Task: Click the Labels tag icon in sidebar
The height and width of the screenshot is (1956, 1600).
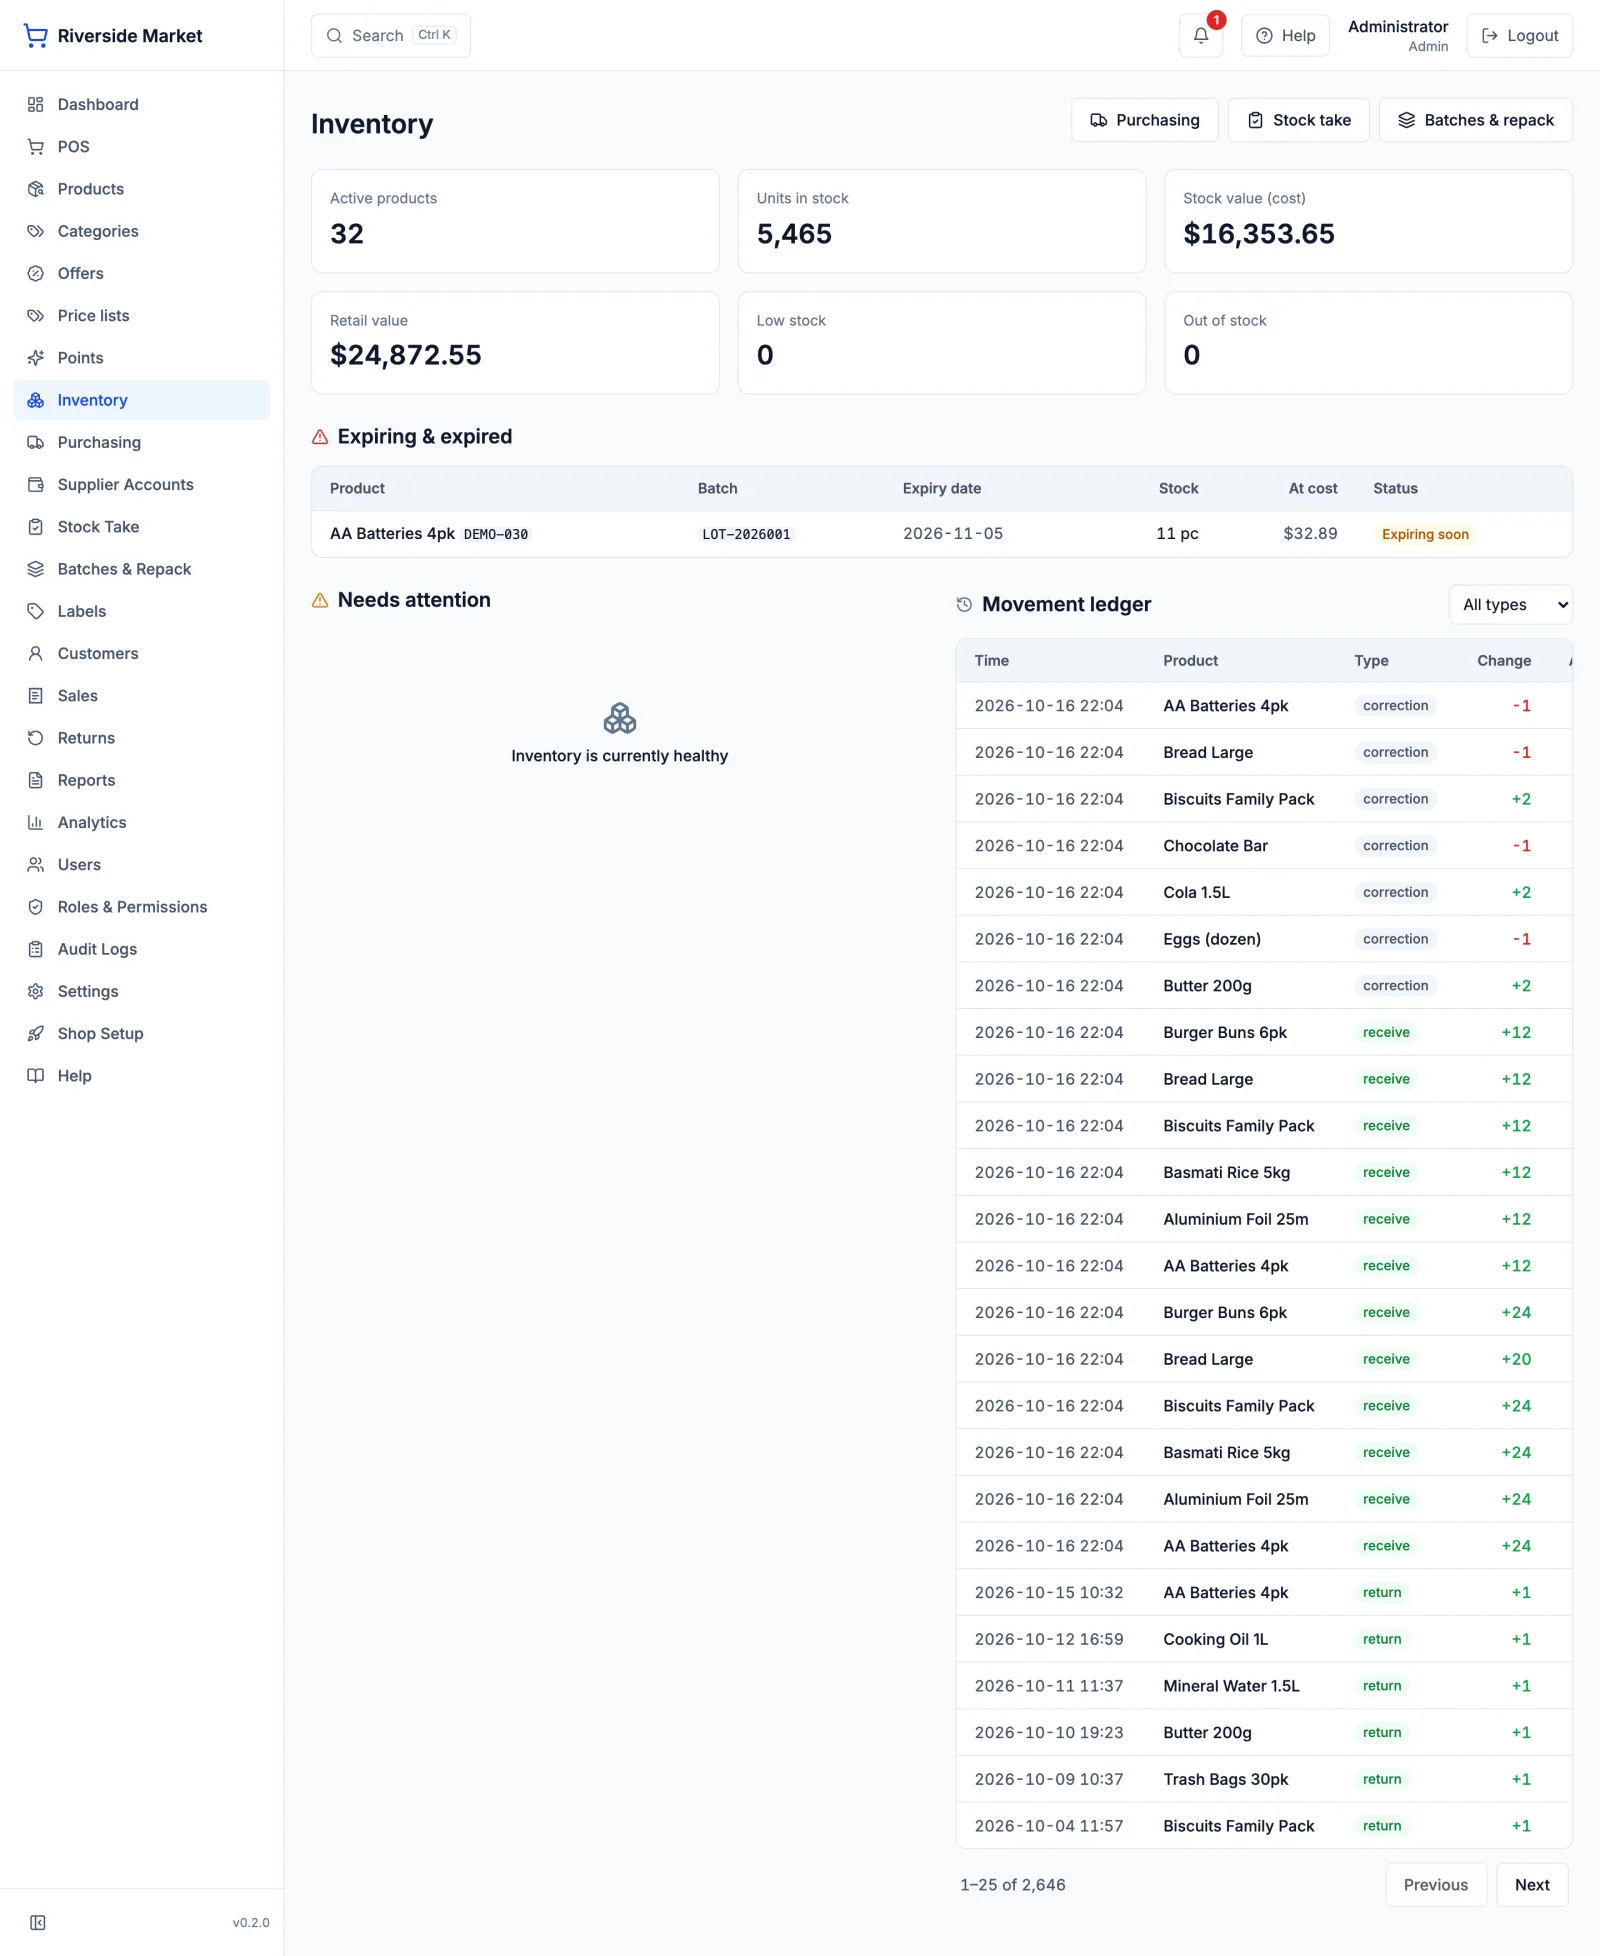Action: click(36, 611)
